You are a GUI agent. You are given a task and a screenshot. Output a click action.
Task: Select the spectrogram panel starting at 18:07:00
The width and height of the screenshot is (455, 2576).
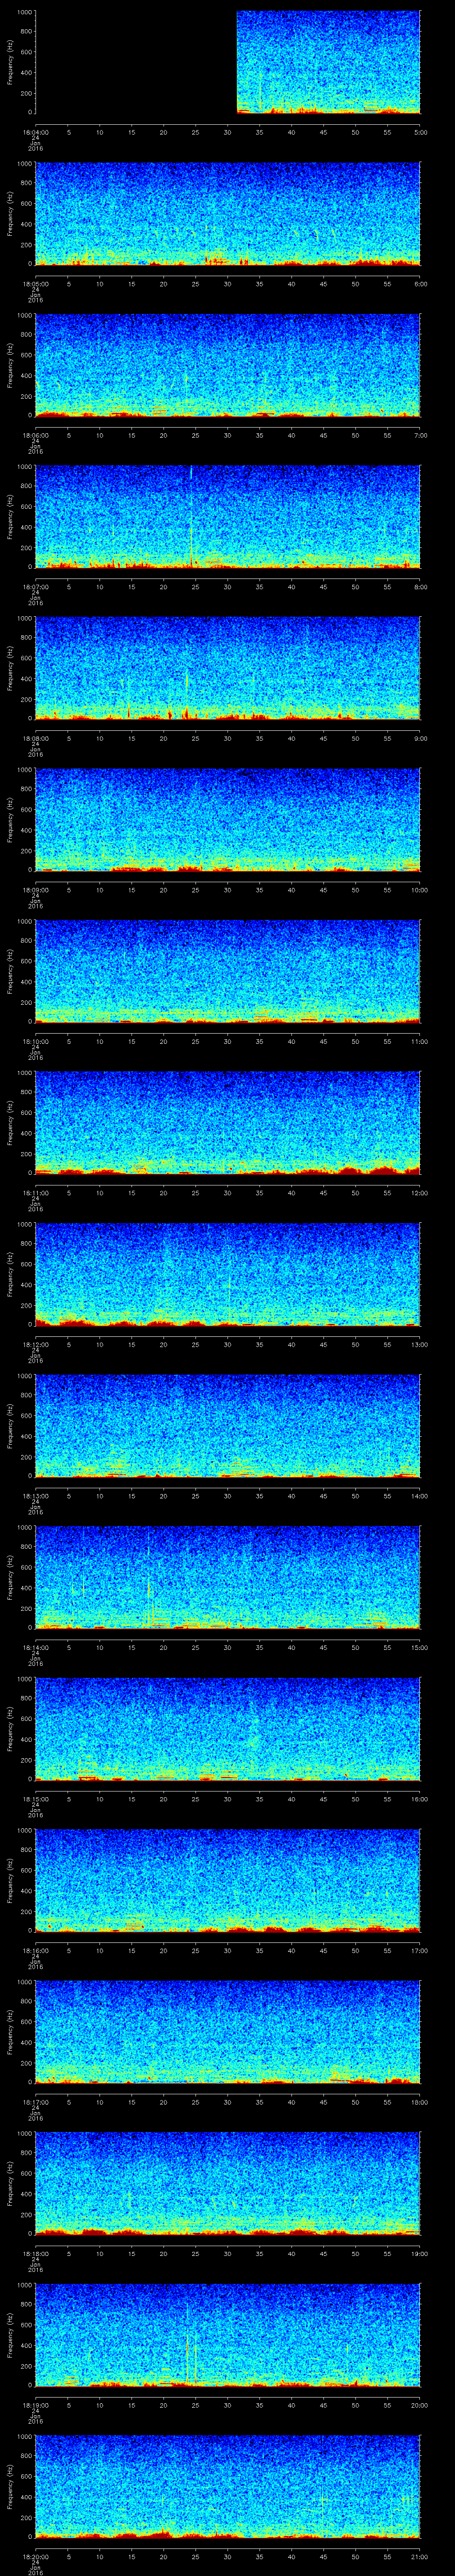coord(228,517)
